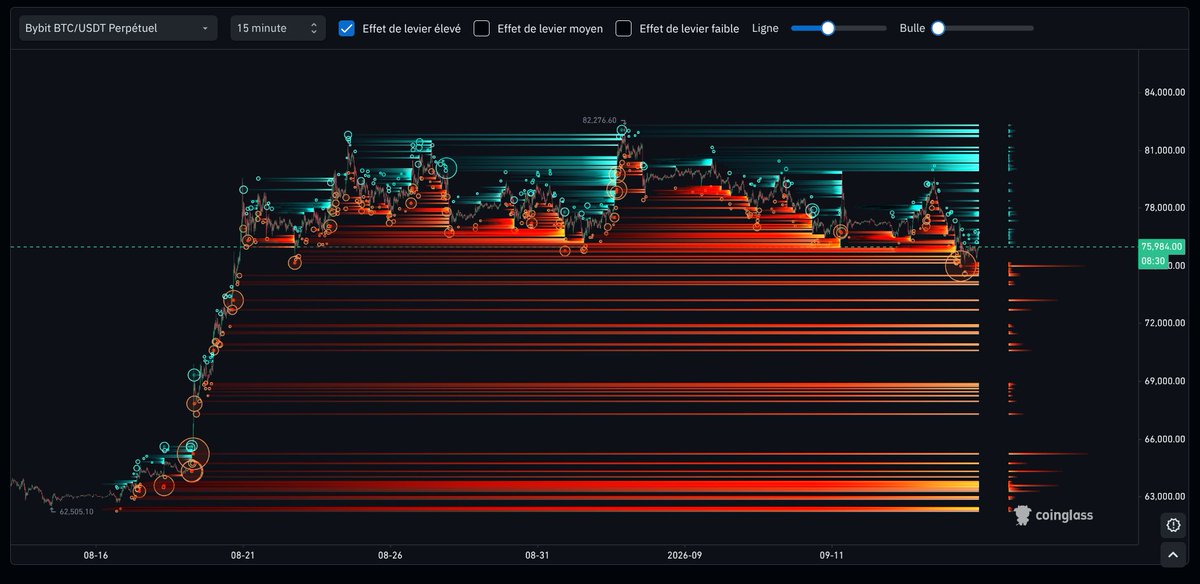This screenshot has height=584, width=1200.
Task: Click the Ligne slider handle
Action: pyautogui.click(x=827, y=28)
